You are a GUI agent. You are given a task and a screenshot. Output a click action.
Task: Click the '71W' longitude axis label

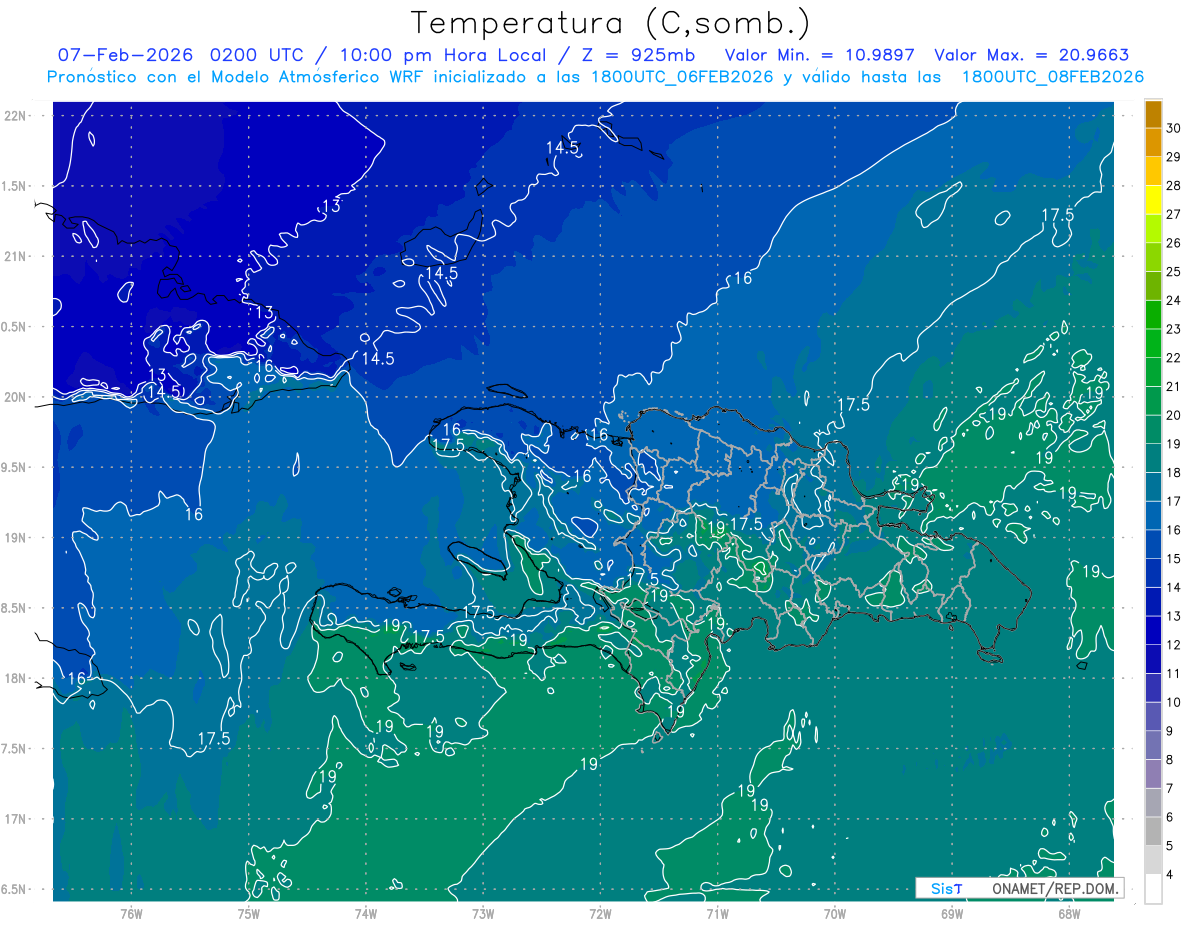click(717, 913)
